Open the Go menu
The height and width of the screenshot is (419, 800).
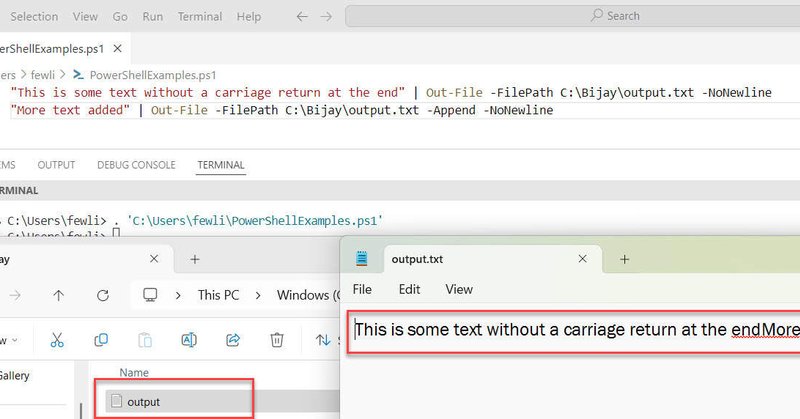120,16
